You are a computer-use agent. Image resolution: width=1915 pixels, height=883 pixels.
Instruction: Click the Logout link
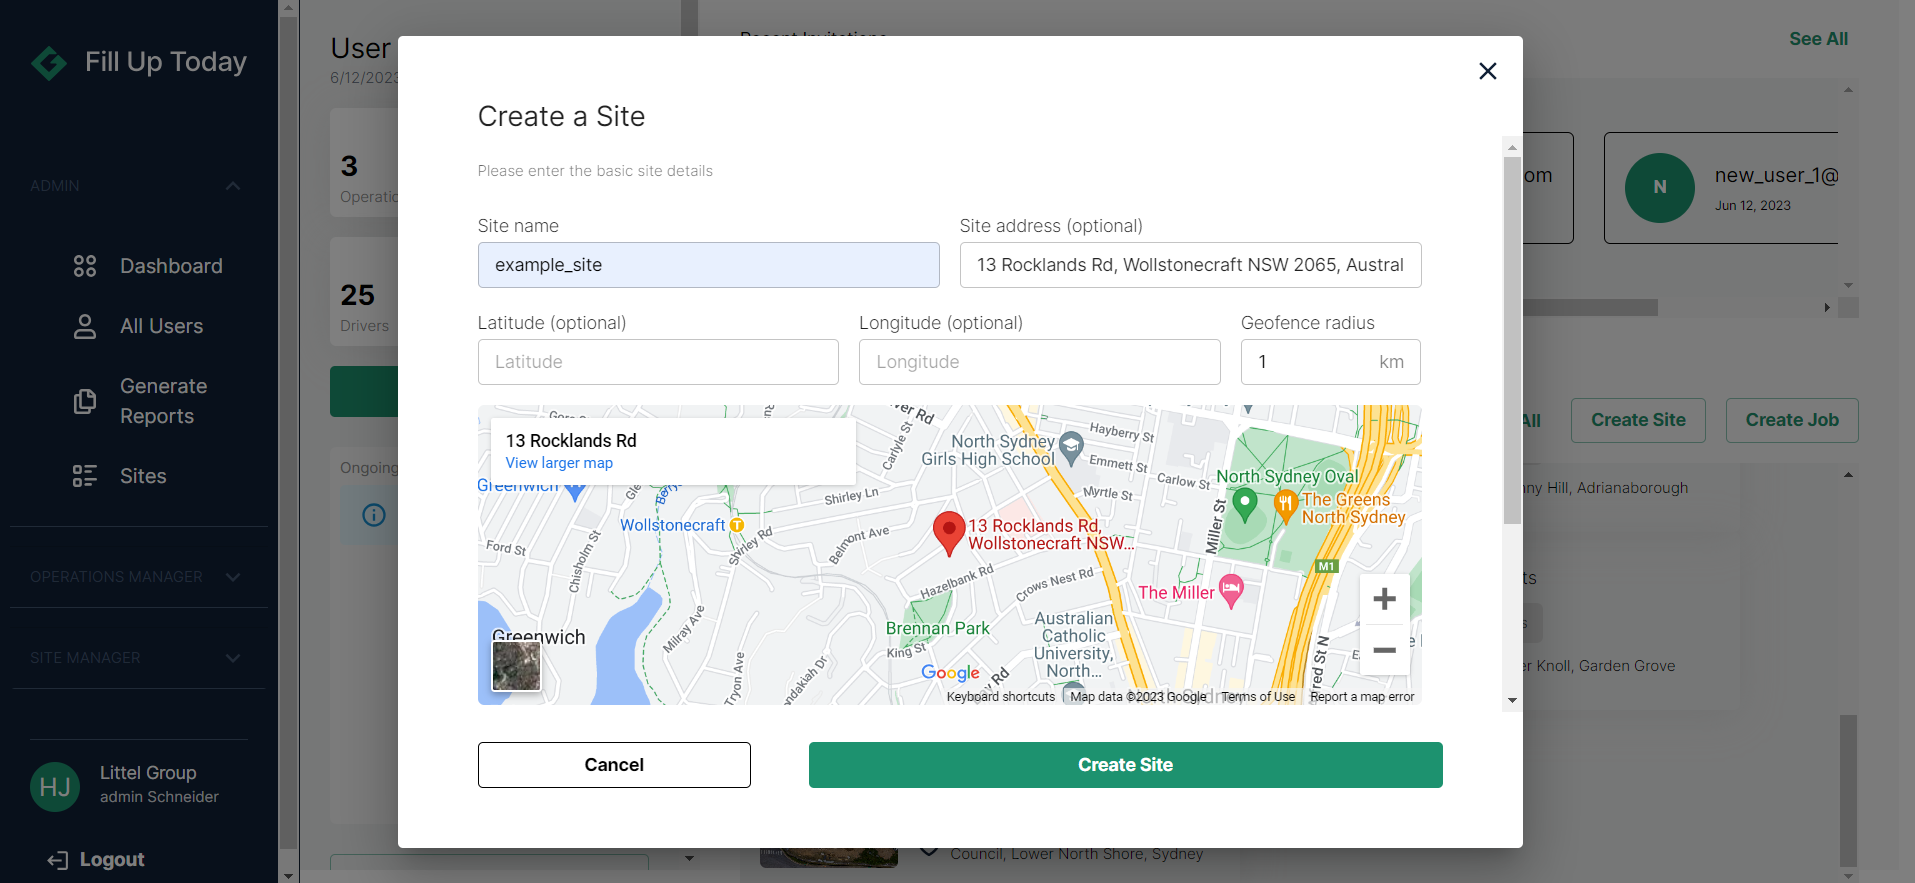[96, 860]
